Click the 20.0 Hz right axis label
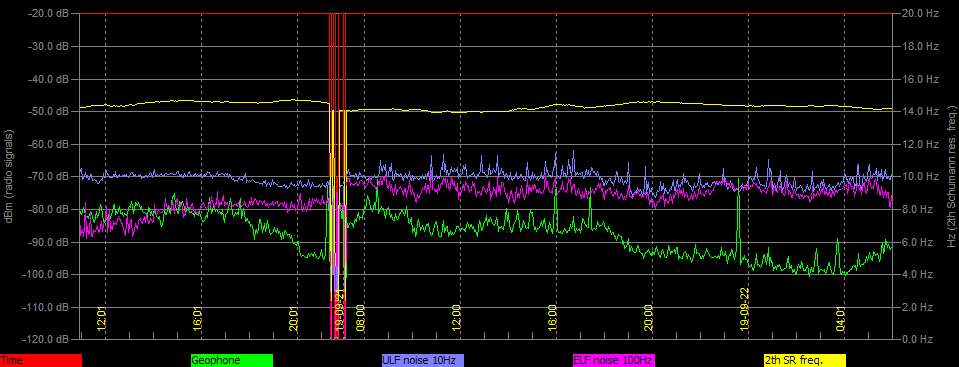Image resolution: width=959 pixels, height=367 pixels. pos(919,13)
